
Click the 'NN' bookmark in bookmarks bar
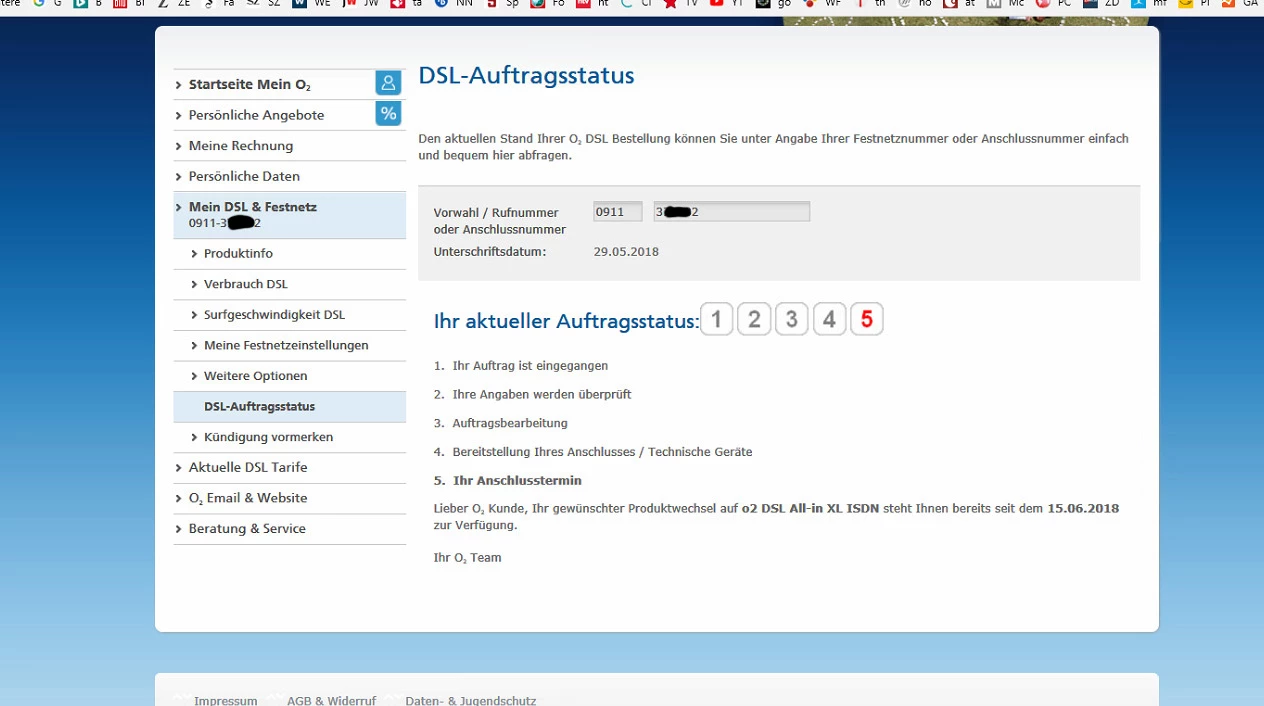(x=454, y=4)
